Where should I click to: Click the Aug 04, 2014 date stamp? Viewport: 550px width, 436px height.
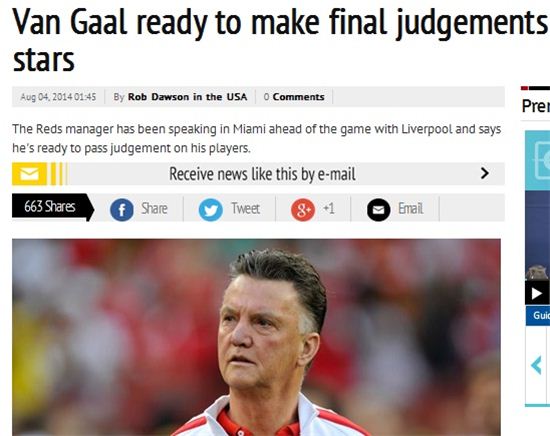pos(58,97)
